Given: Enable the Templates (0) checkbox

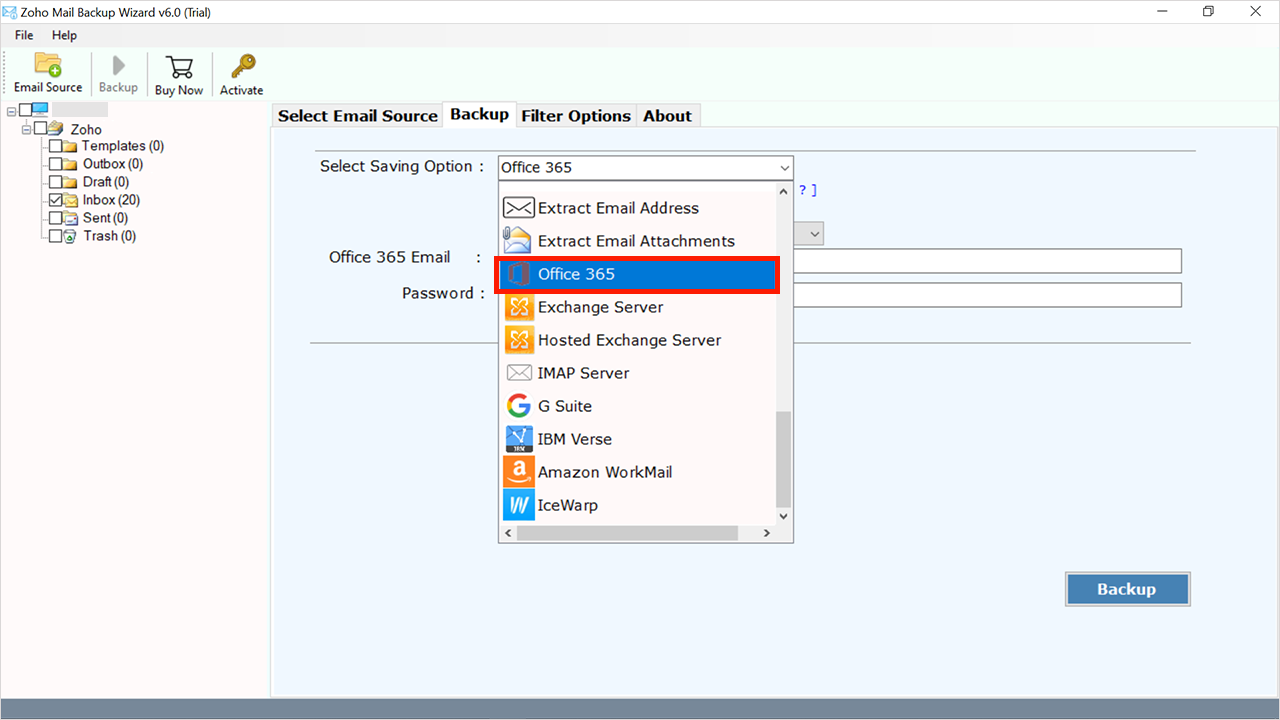Looking at the screenshot, I should (x=55, y=146).
